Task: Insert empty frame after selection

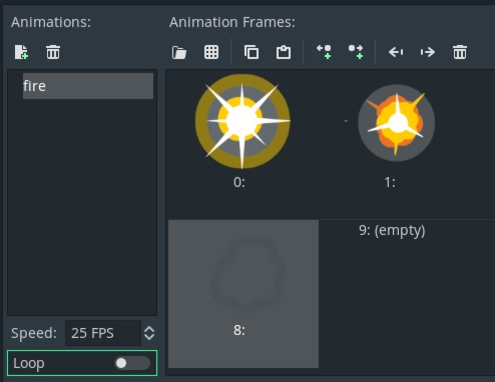Action: point(356,52)
